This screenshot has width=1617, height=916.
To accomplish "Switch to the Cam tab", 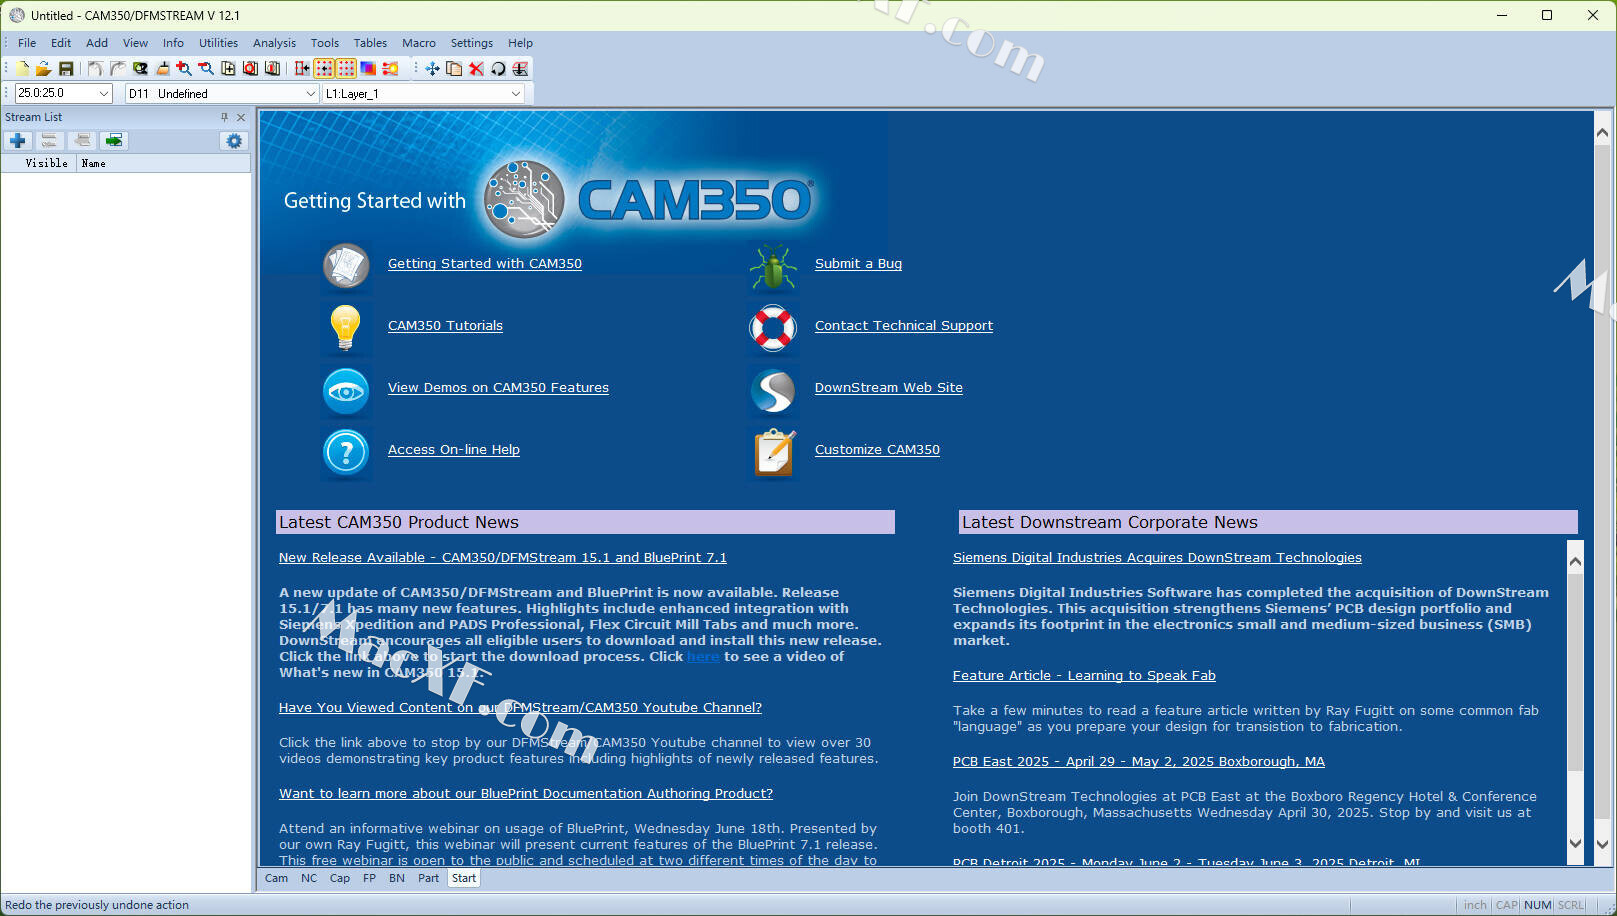I will click(x=276, y=878).
